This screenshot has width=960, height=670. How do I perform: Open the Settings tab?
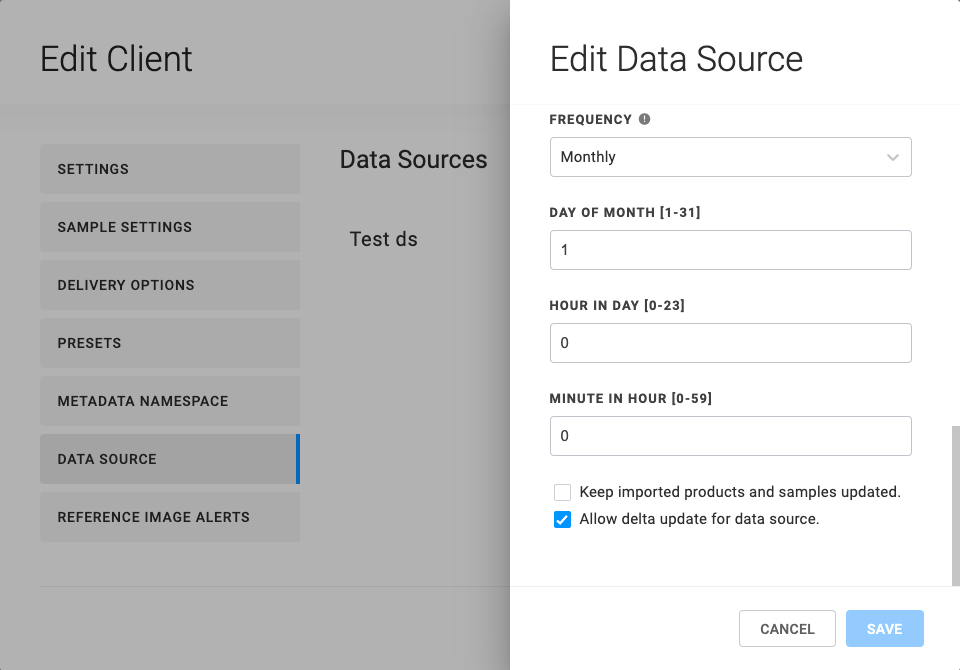tap(169, 169)
